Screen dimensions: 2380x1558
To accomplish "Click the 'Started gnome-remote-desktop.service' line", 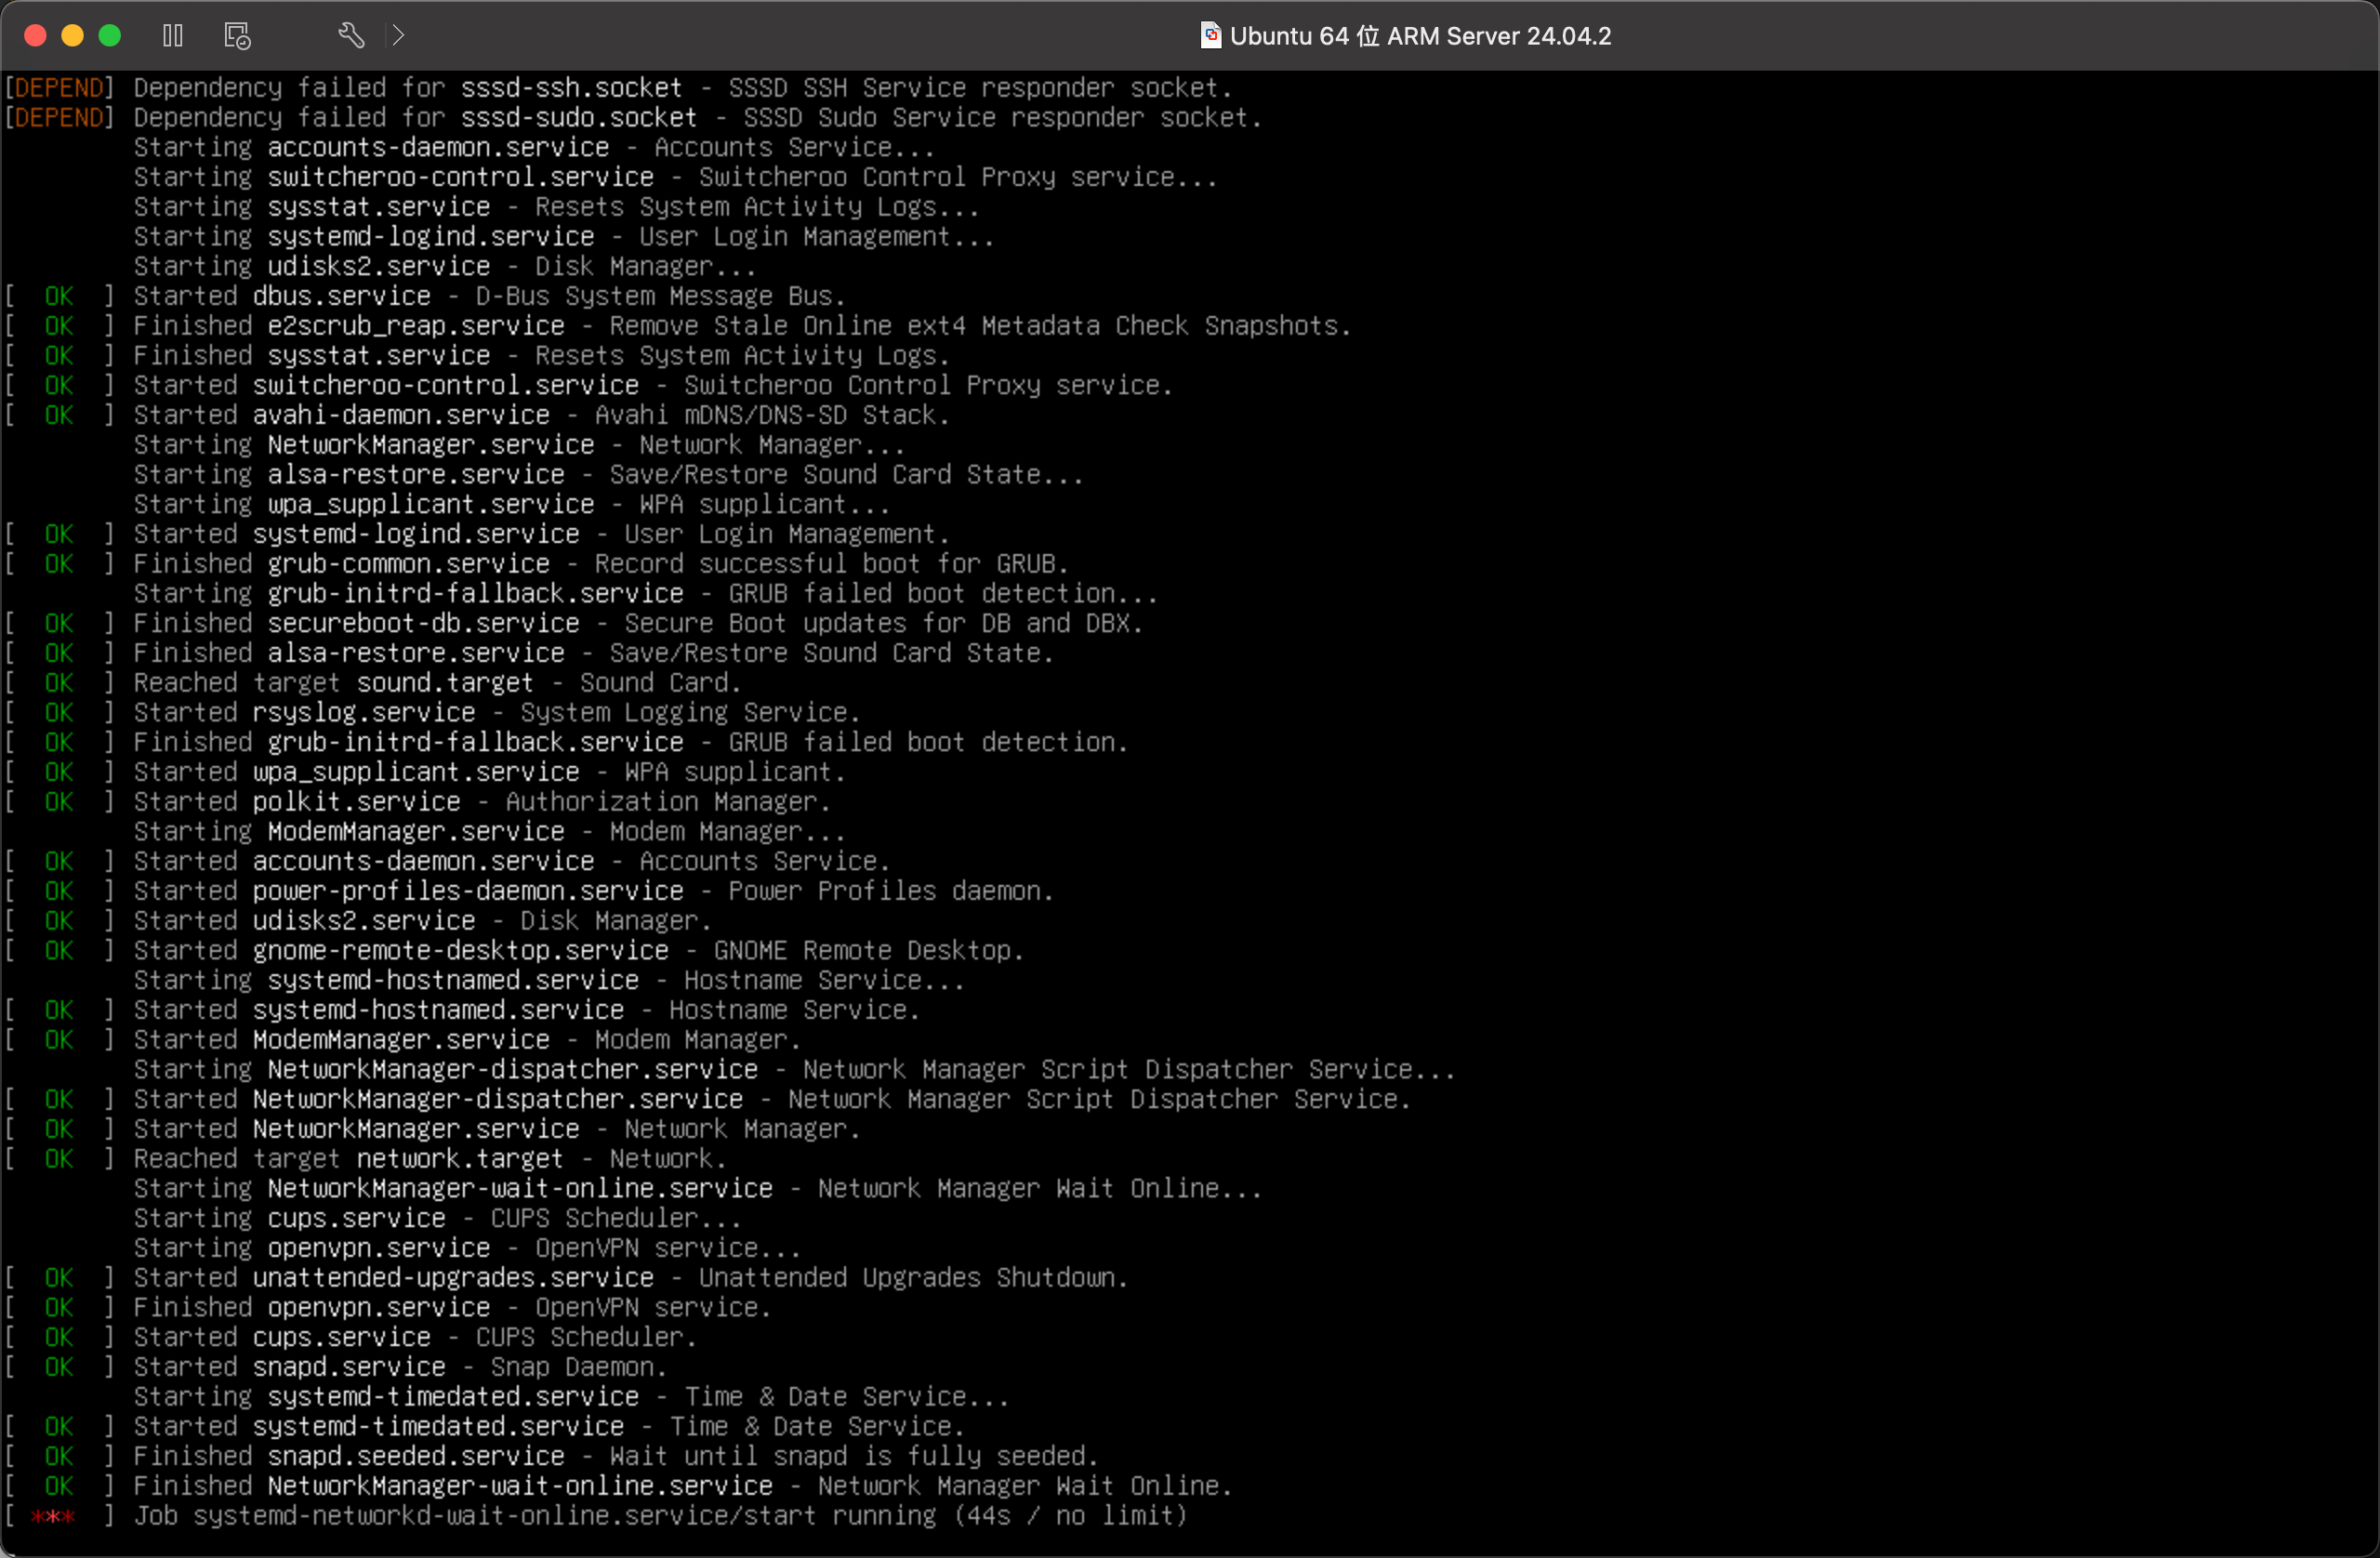I will pos(515,951).
